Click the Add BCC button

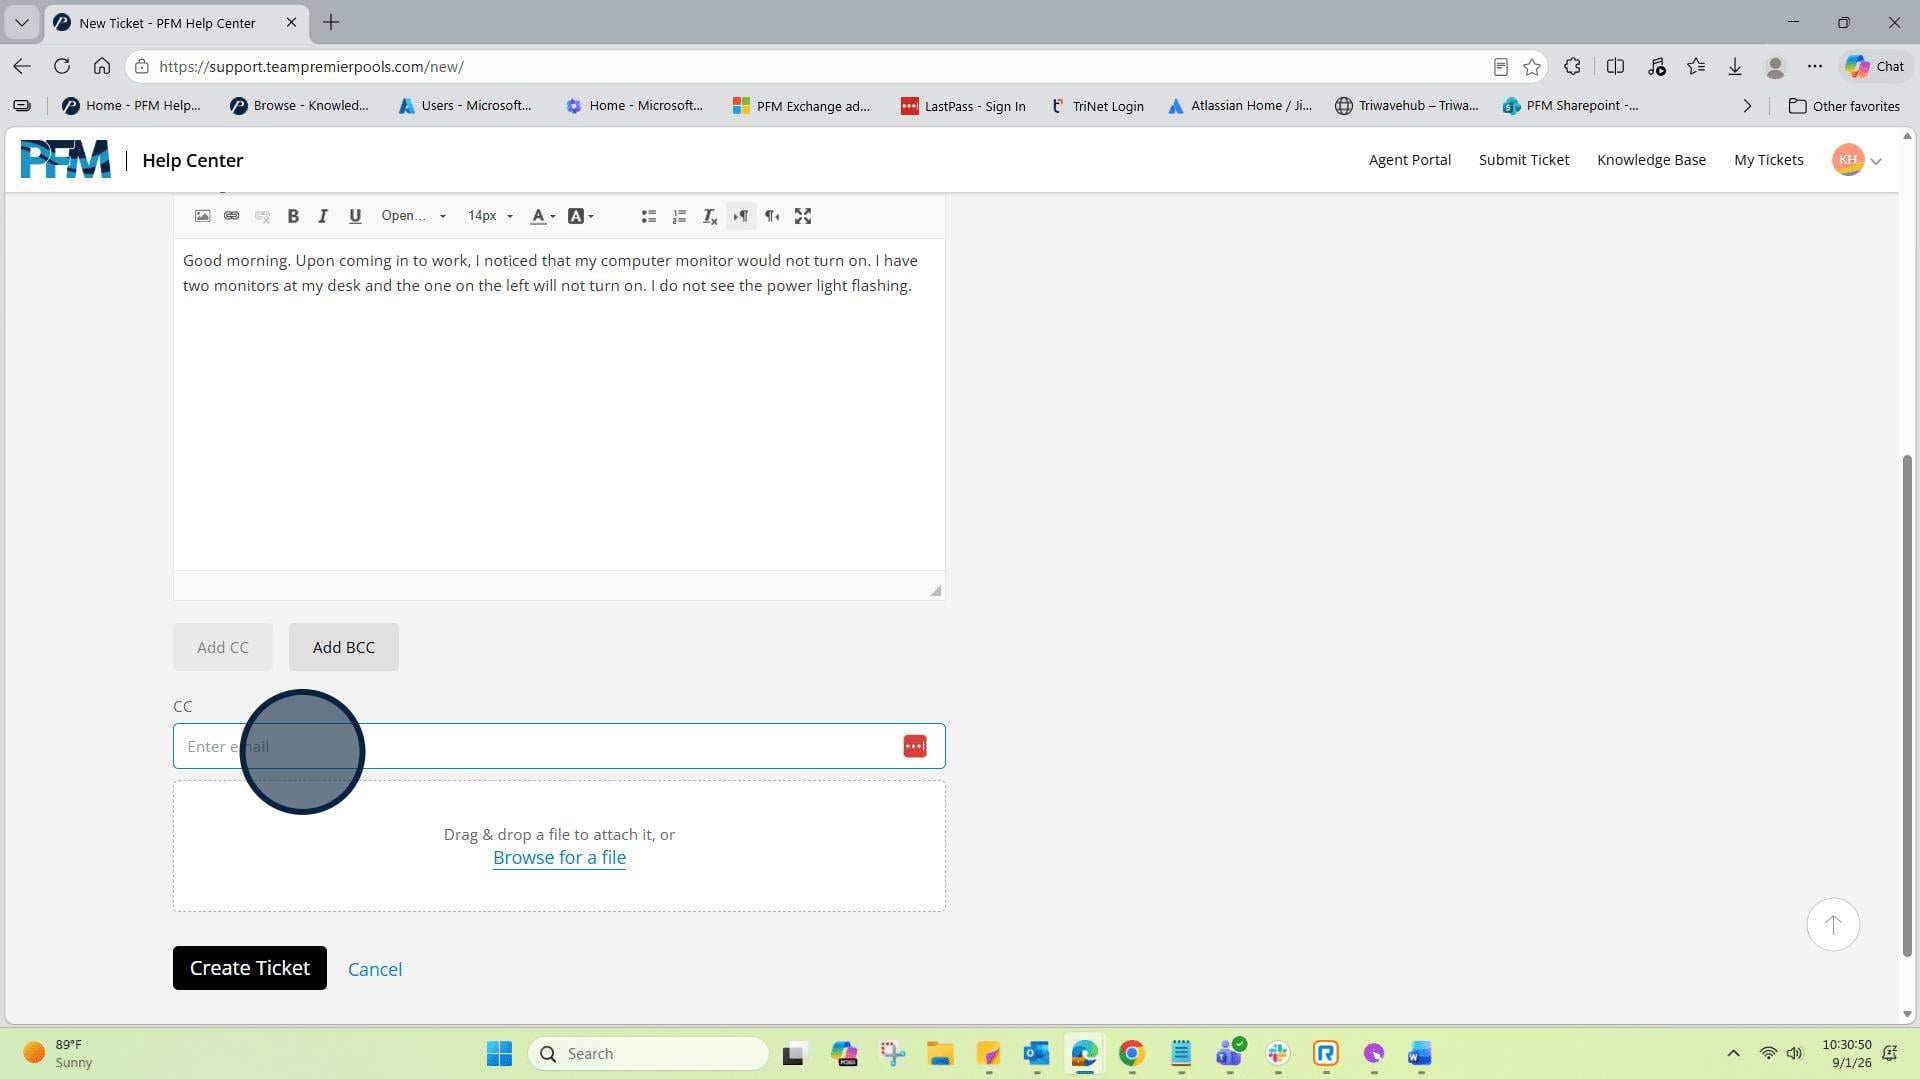coord(343,647)
